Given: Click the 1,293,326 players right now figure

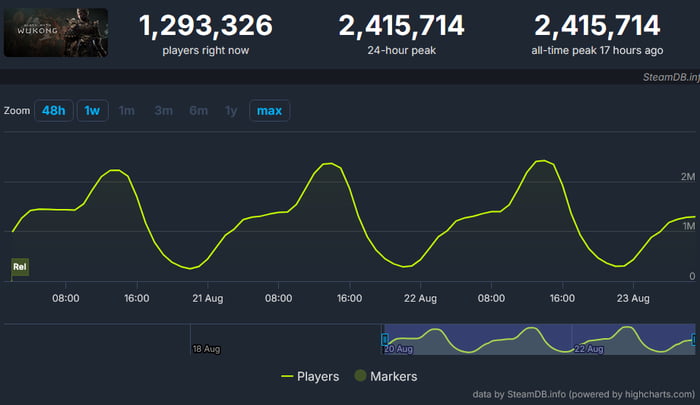Looking at the screenshot, I should point(206,25).
